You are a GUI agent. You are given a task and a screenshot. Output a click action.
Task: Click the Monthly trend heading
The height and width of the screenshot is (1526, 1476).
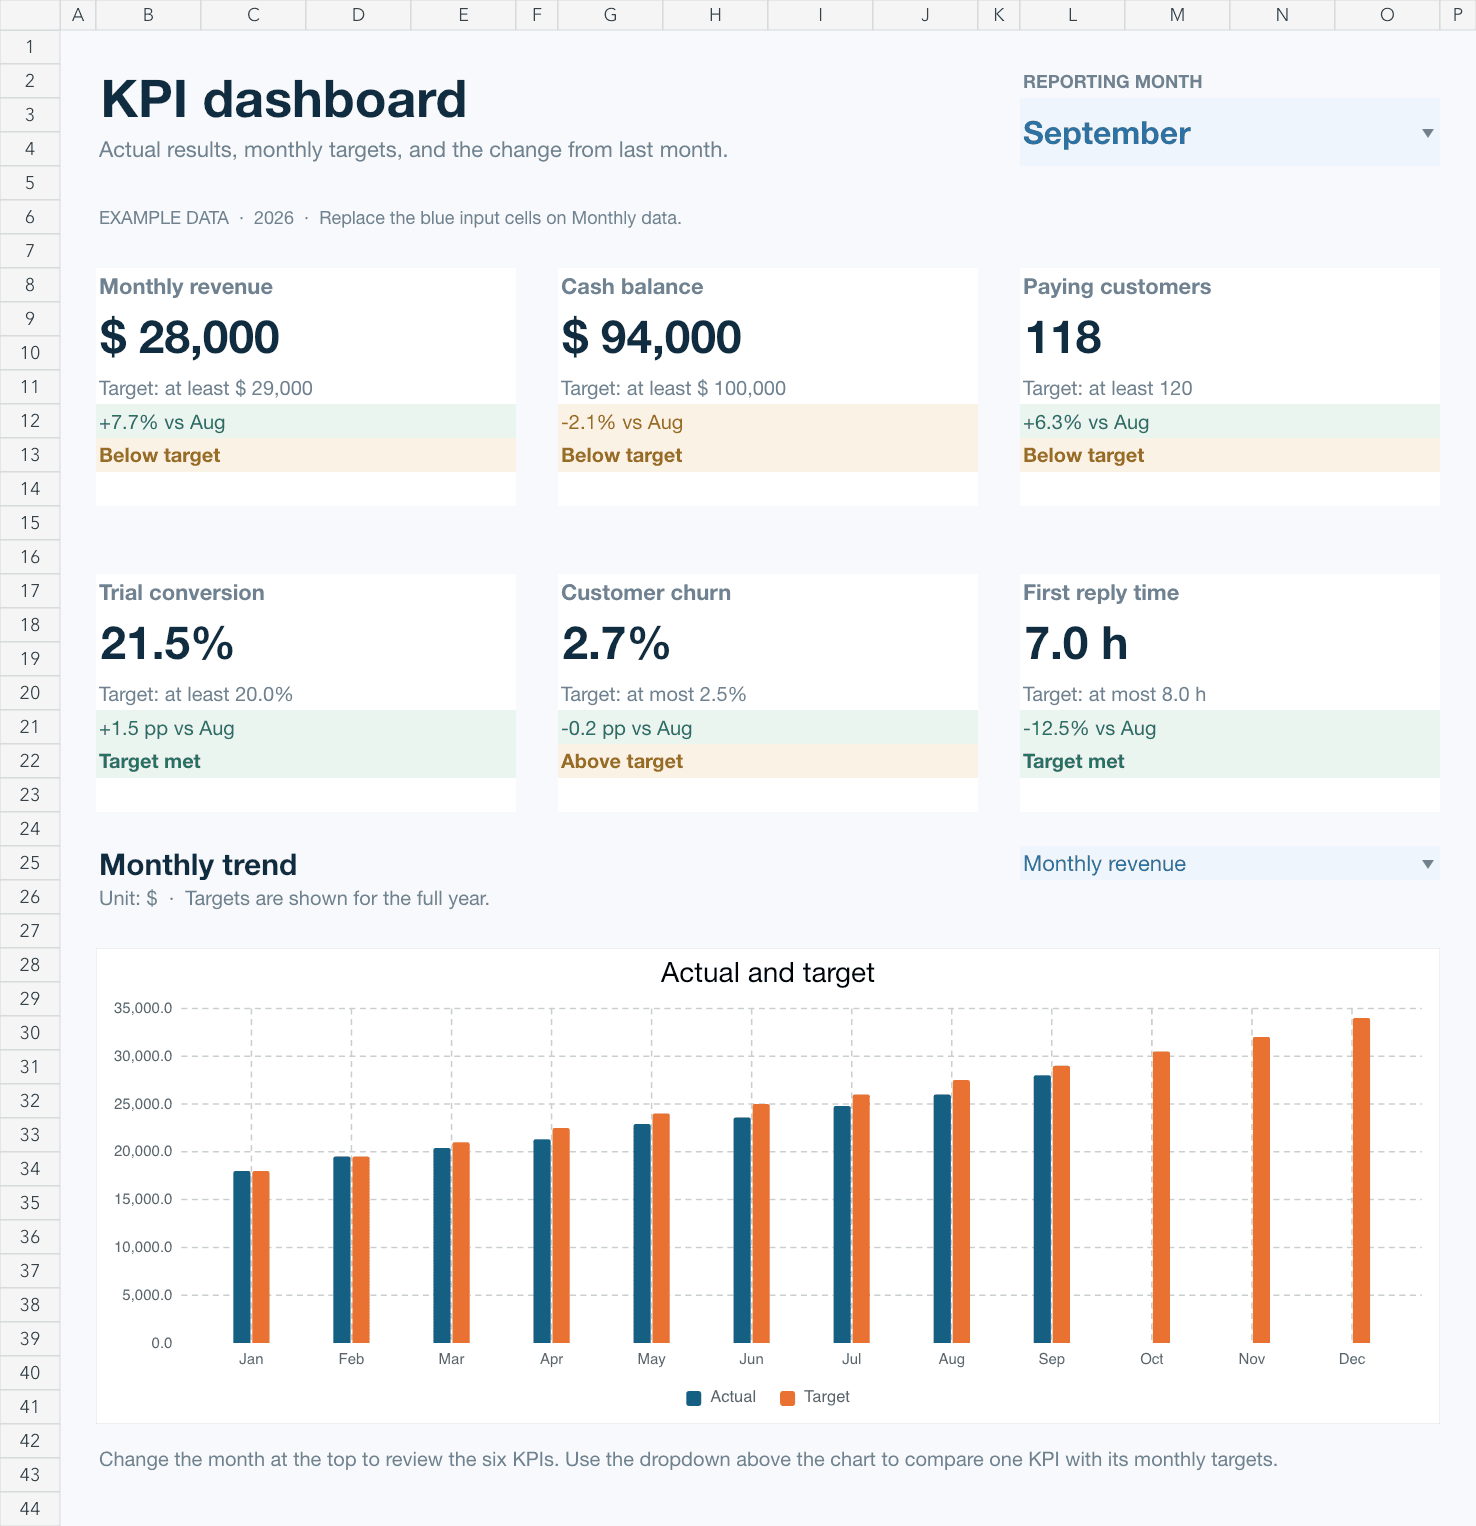(x=199, y=864)
